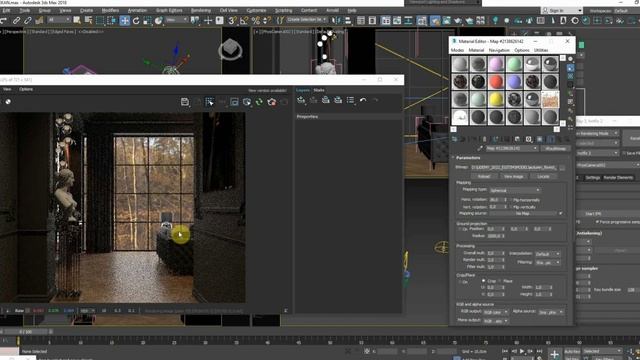640x360 pixels.
Task: Click the Locate button
Action: [543, 176]
